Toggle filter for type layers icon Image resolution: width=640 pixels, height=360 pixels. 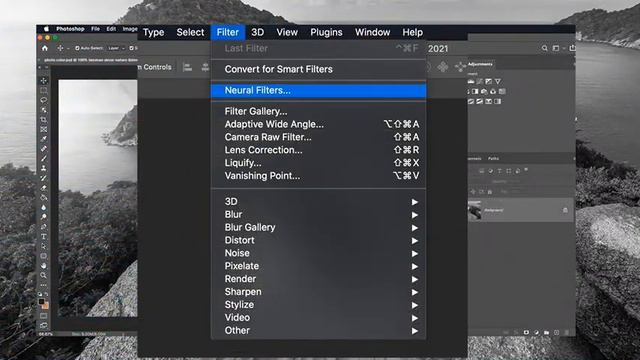pyautogui.click(x=500, y=171)
